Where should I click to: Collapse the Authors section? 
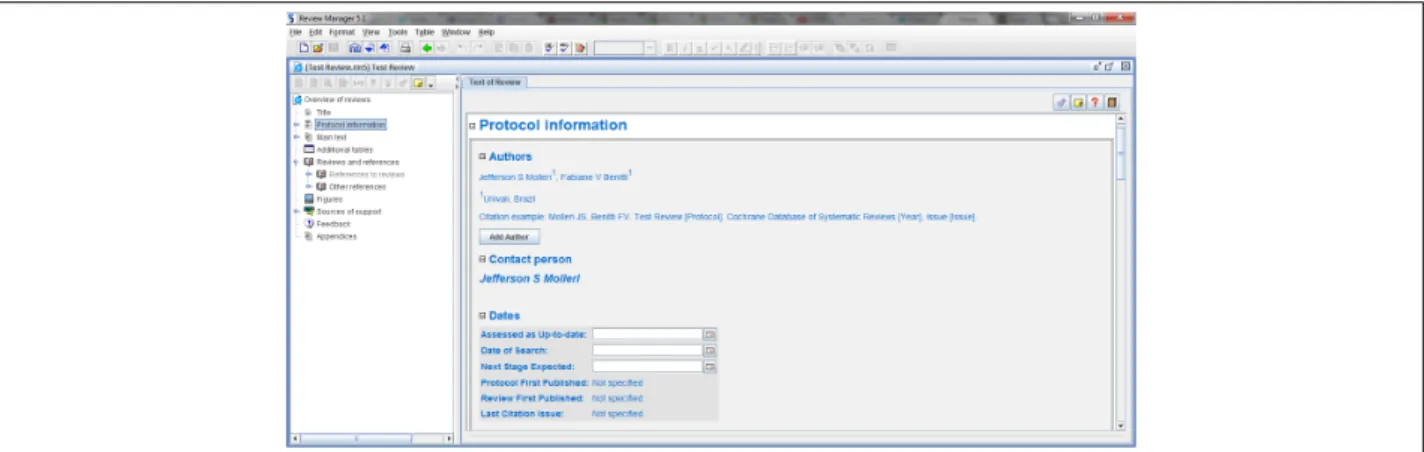tap(482, 156)
